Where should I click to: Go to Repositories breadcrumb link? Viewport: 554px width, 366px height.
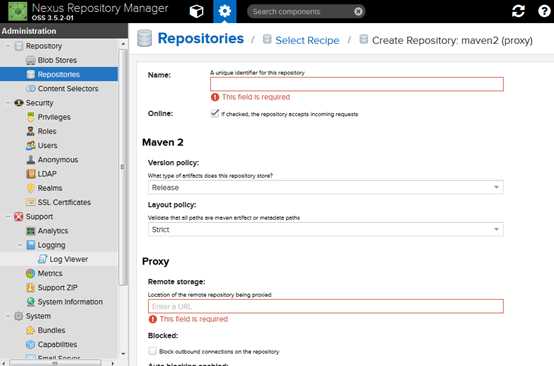200,39
